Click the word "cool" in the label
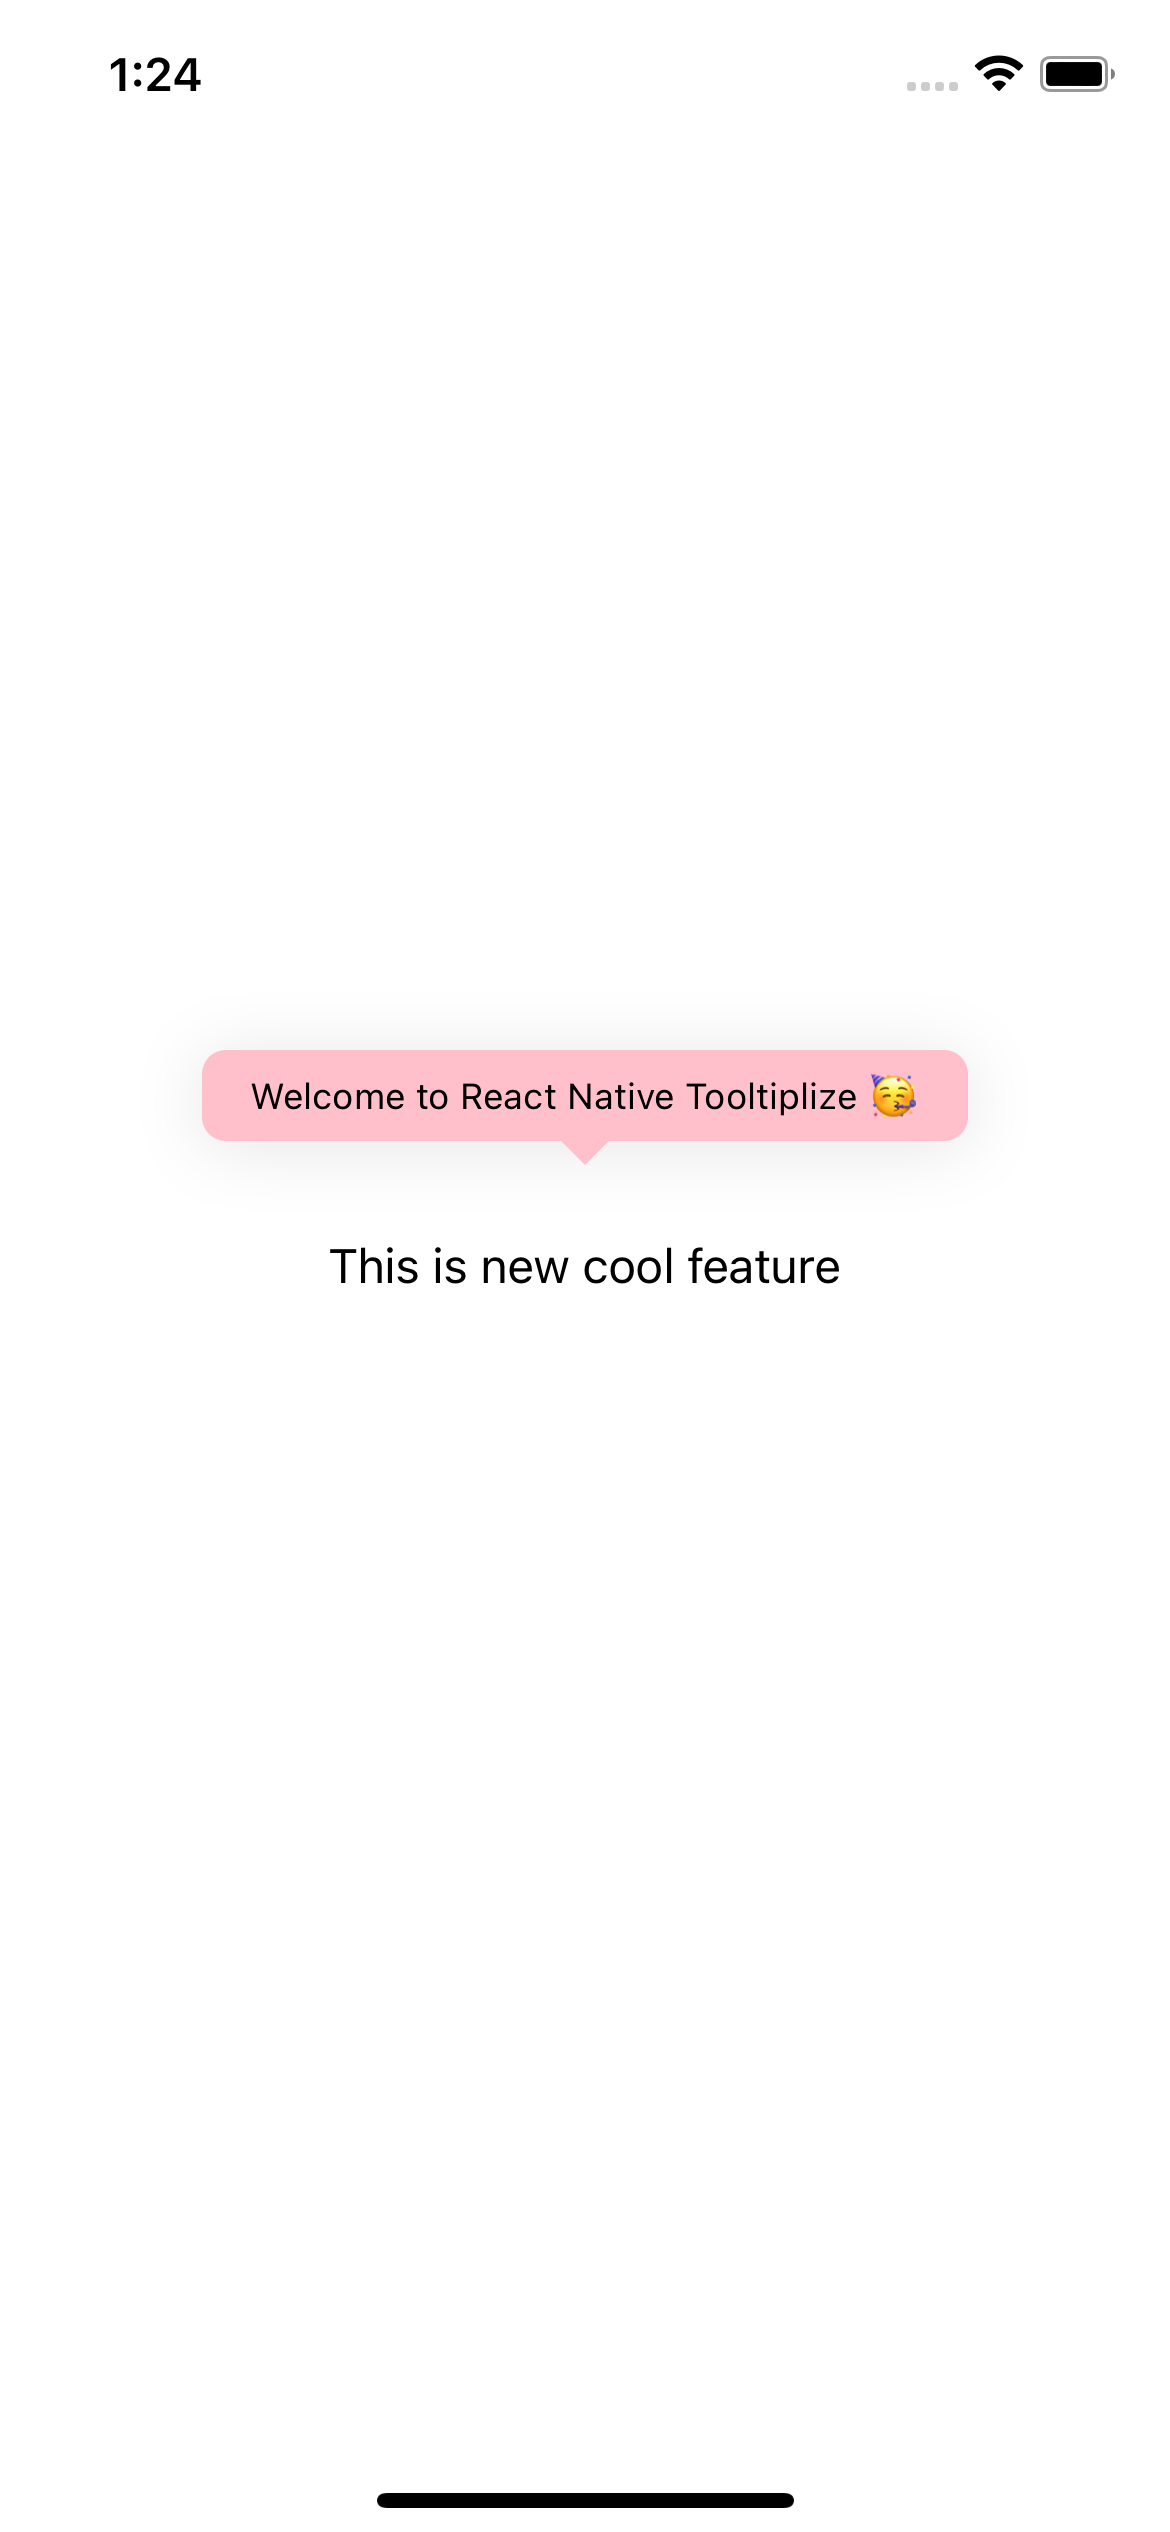This screenshot has height=2532, width=1170. [628, 1267]
